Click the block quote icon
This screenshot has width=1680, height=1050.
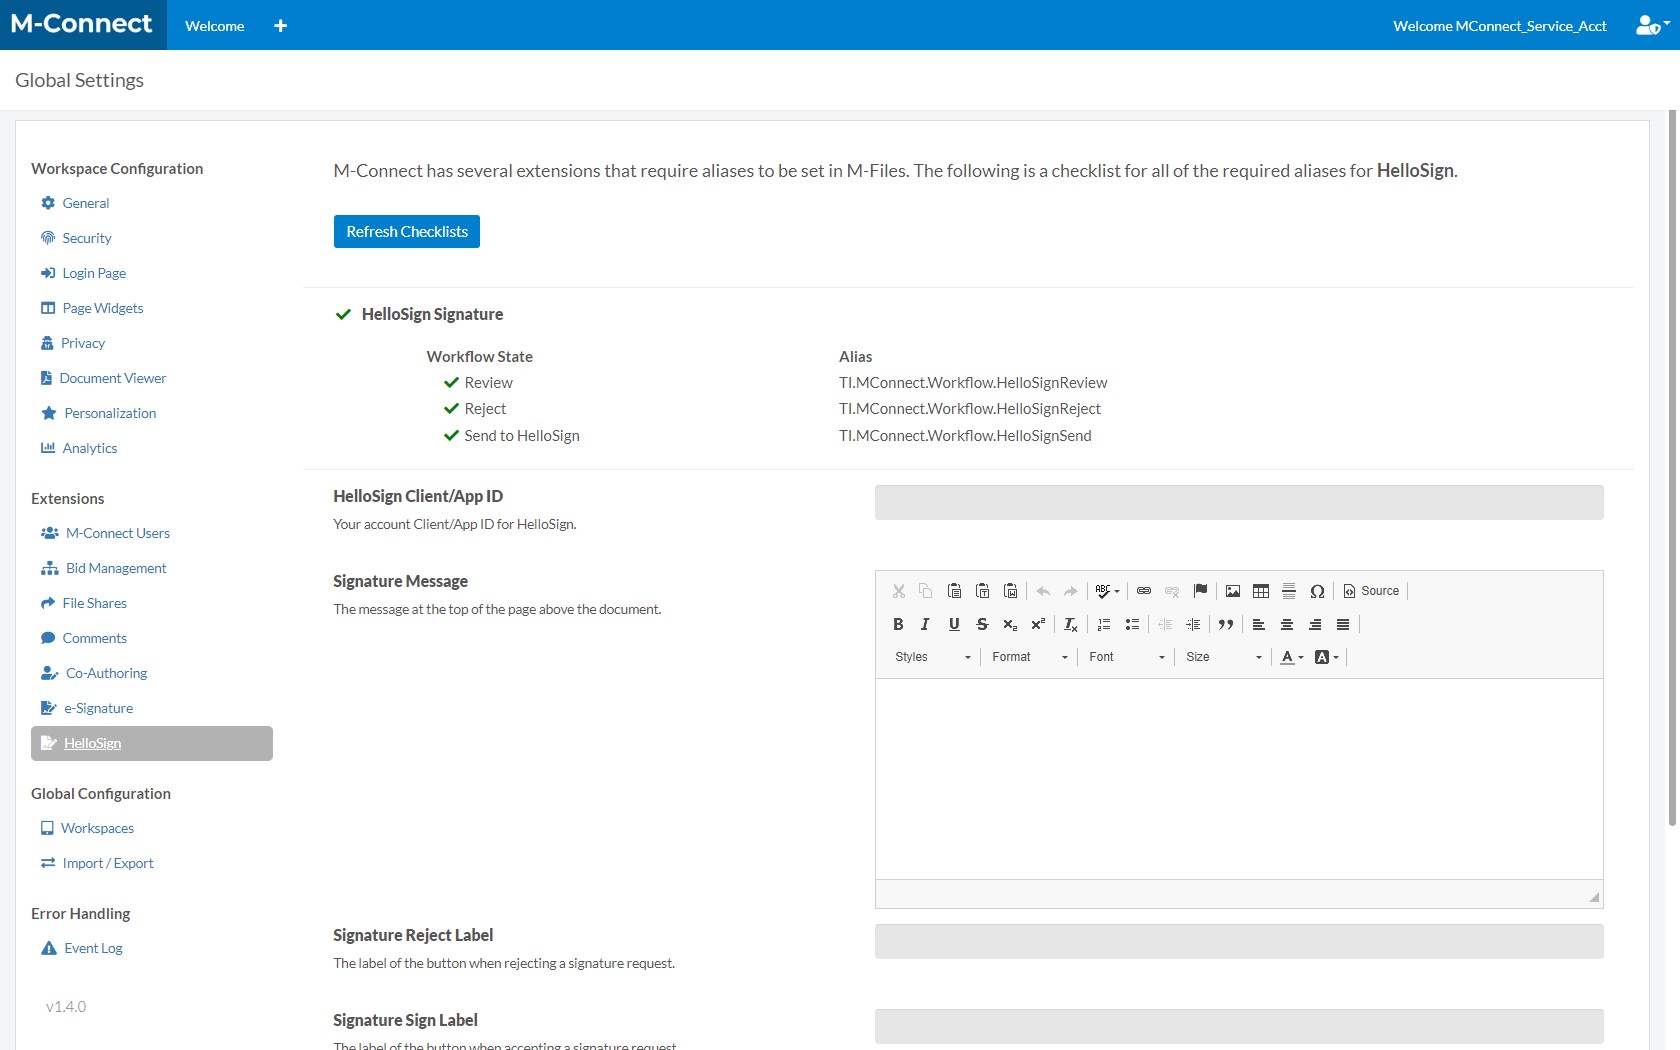point(1226,624)
